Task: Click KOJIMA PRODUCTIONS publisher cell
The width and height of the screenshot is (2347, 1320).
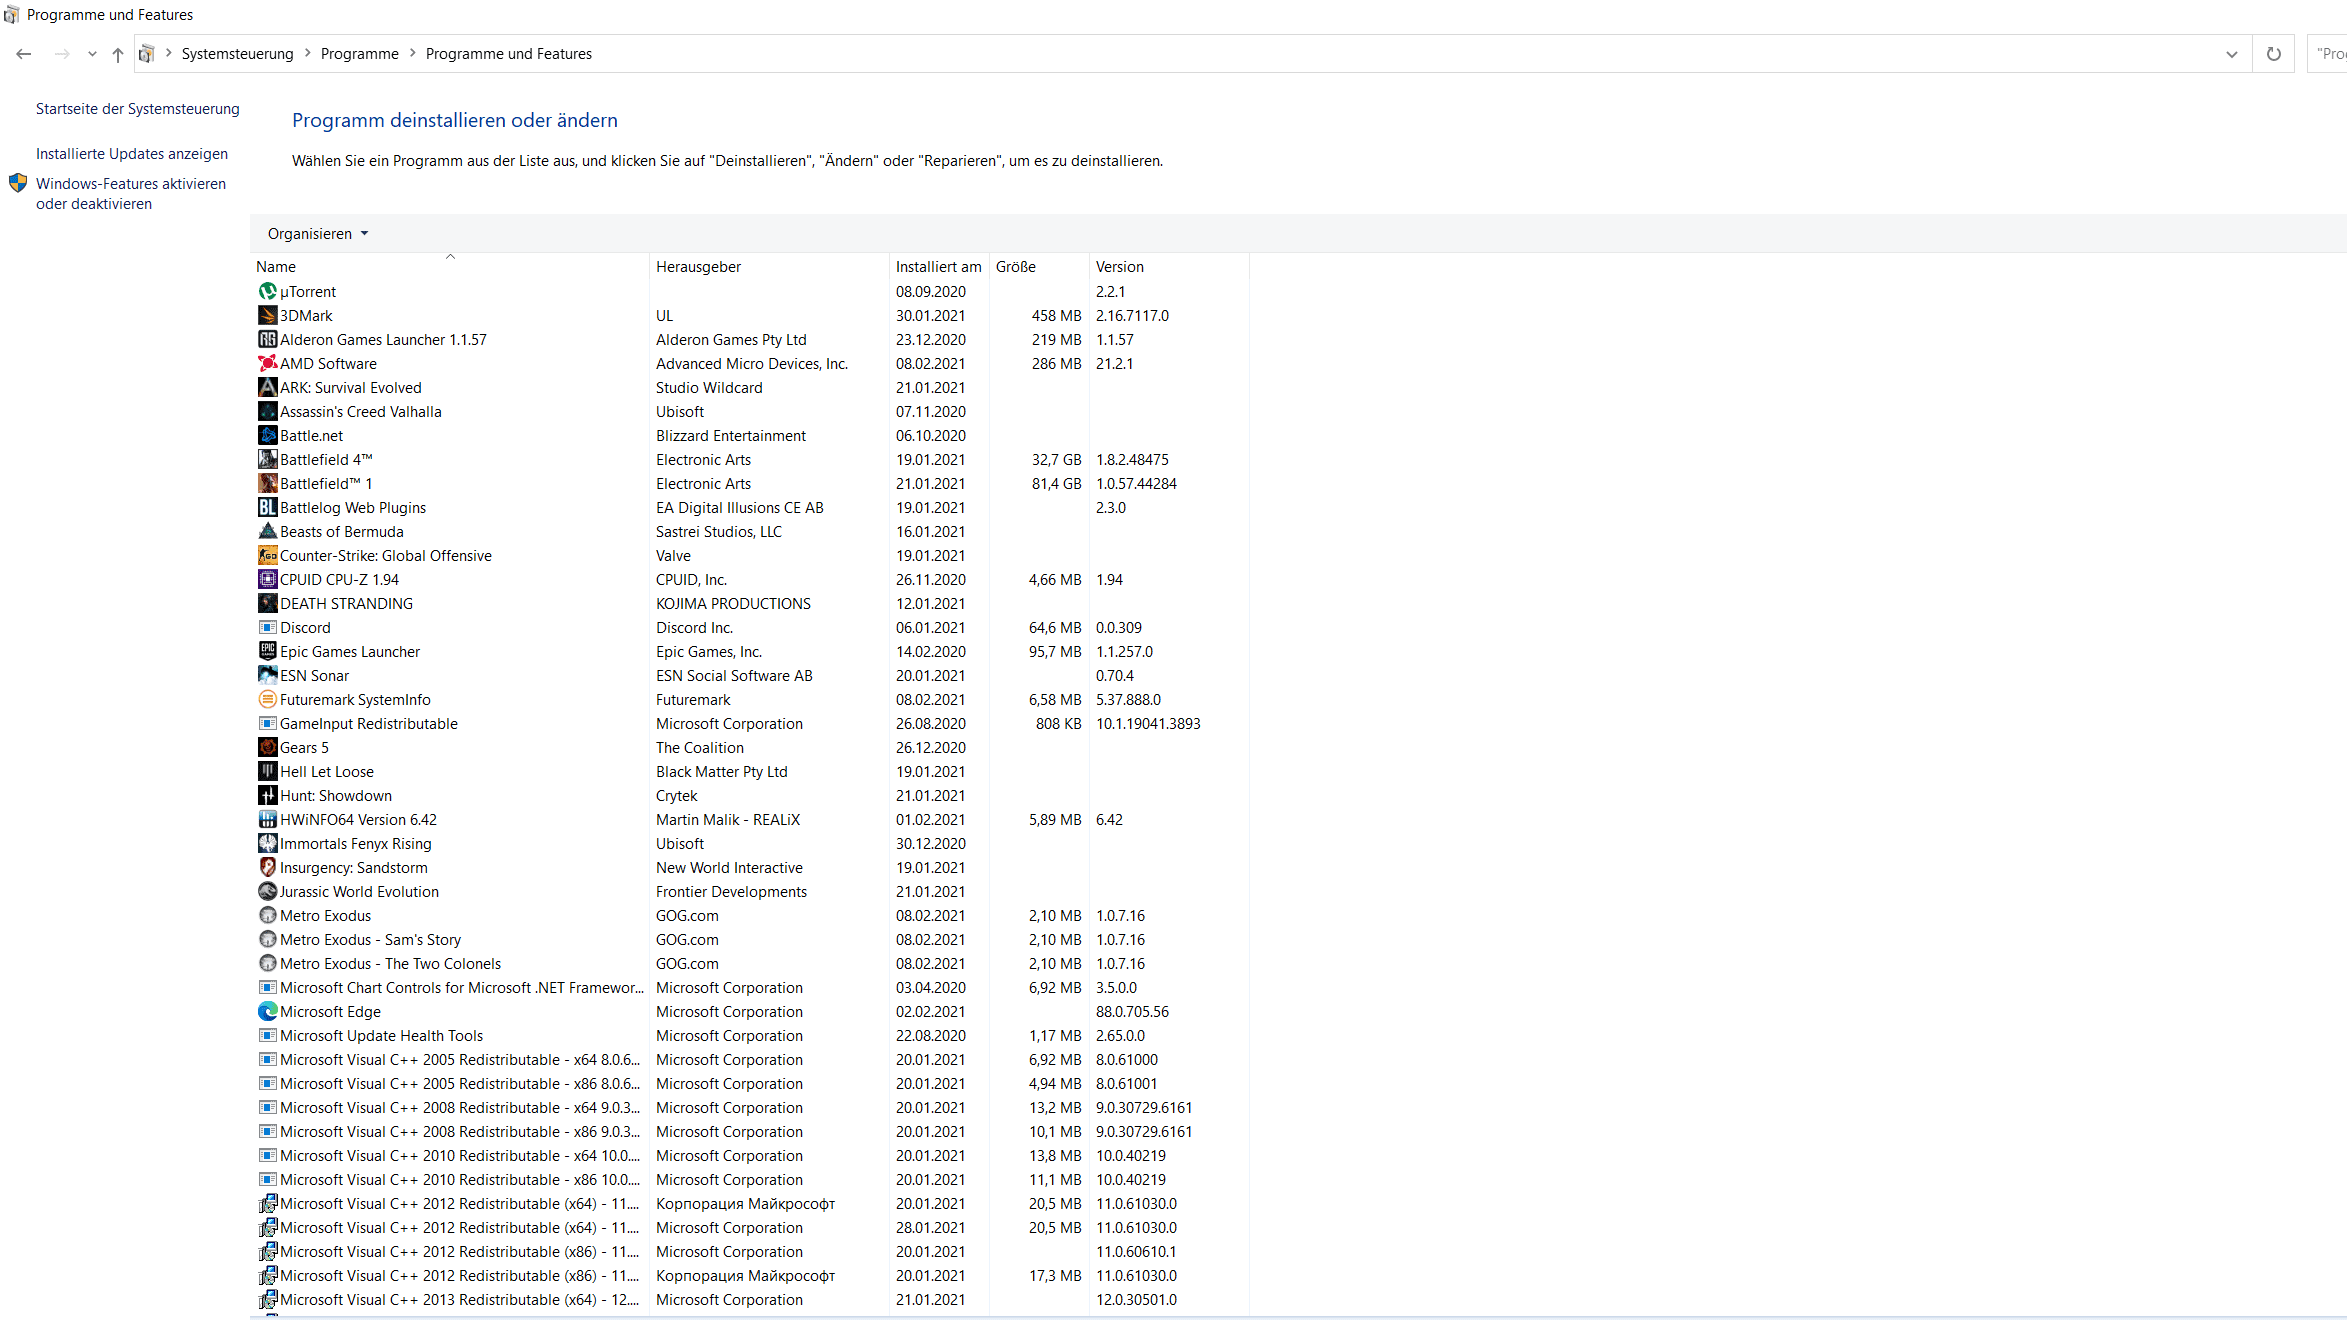Action: point(733,603)
